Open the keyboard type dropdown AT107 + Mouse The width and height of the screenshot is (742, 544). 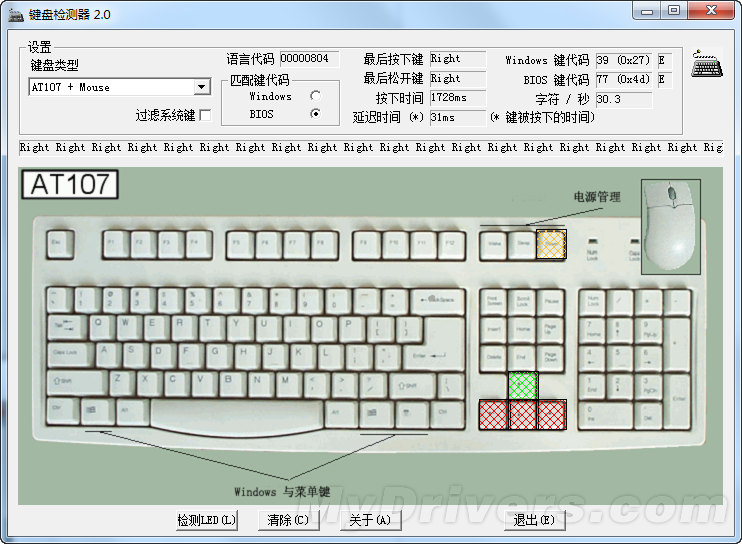pyautogui.click(x=202, y=87)
